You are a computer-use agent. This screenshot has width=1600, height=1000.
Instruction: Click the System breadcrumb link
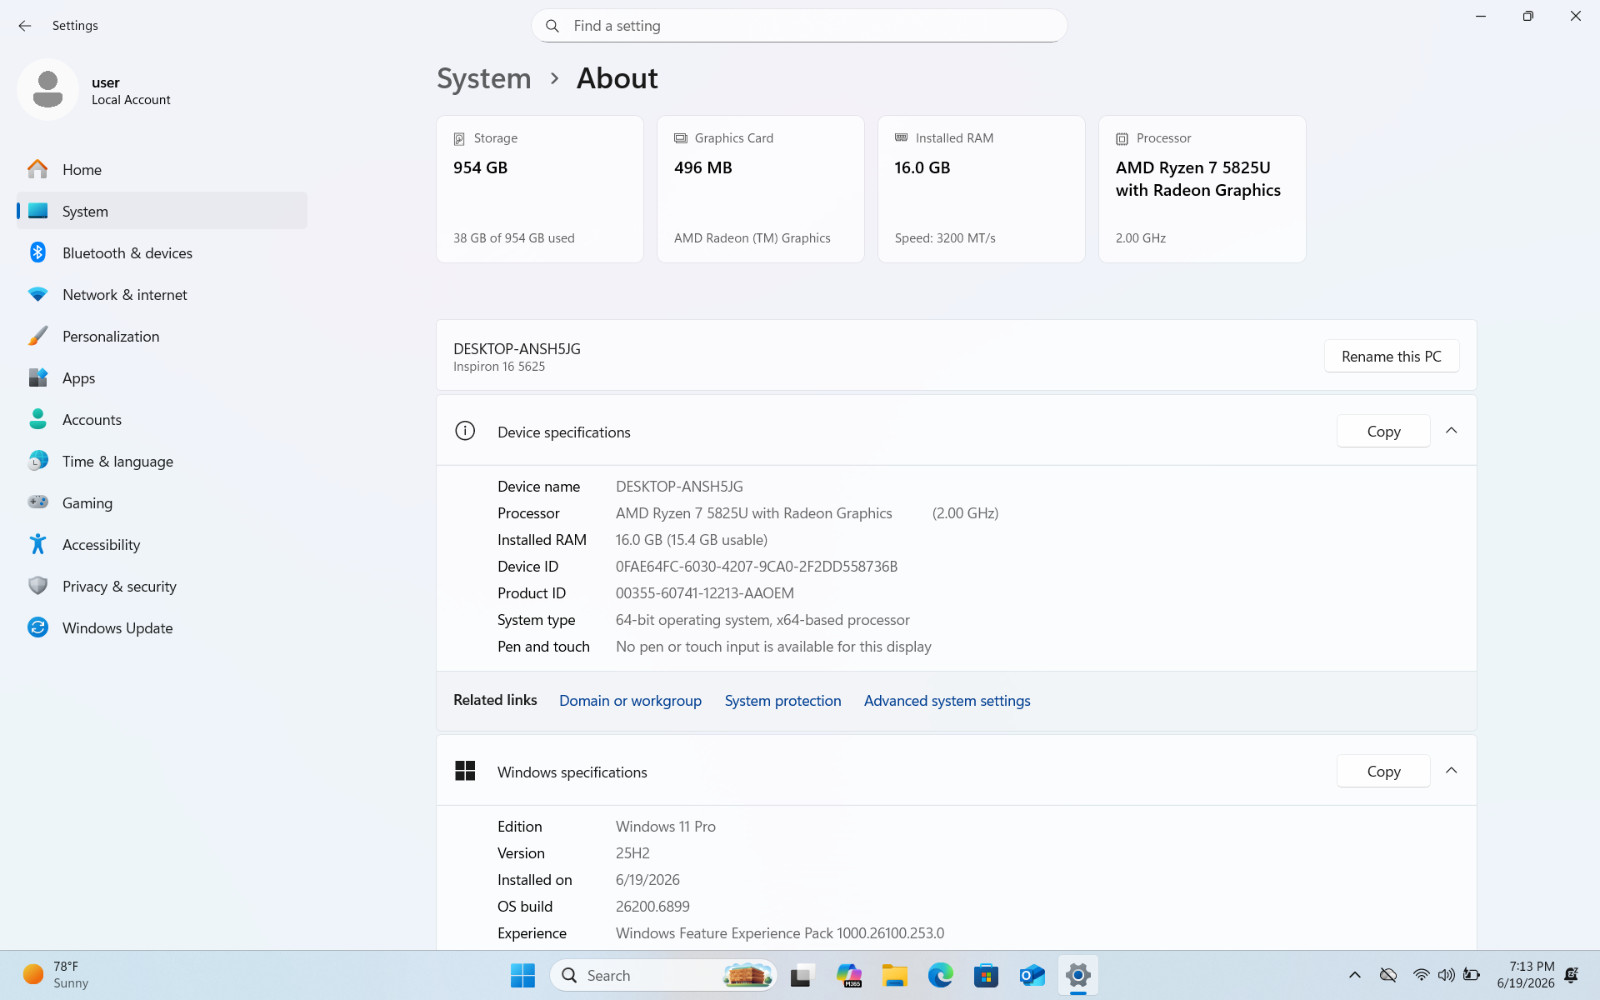pyautogui.click(x=484, y=78)
